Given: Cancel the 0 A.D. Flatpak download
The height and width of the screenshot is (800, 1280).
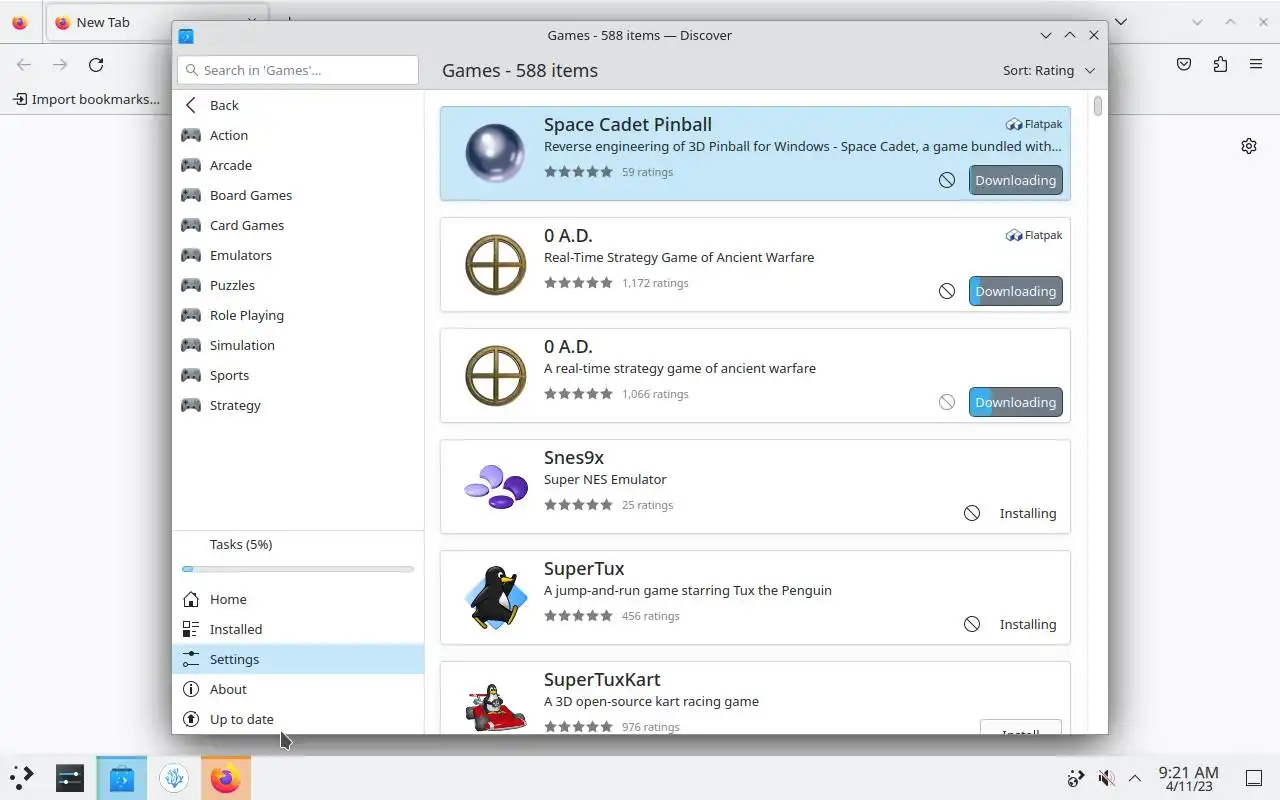Looking at the screenshot, I should pos(947,291).
